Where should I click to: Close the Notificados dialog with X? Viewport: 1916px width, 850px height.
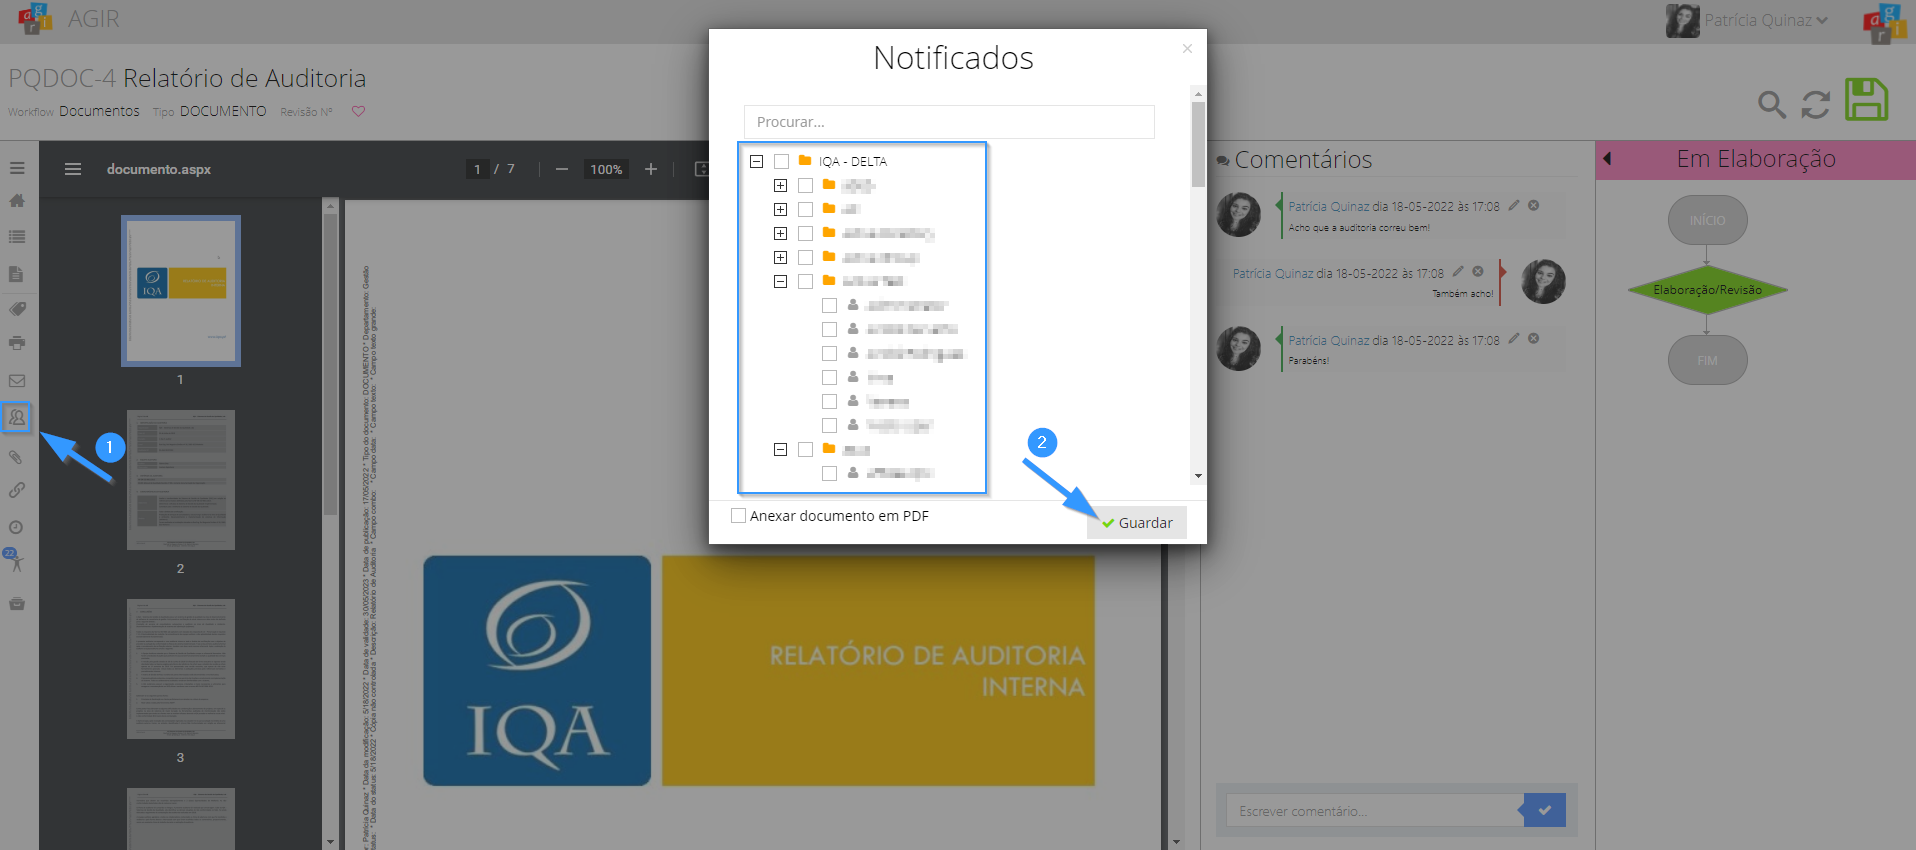[1187, 48]
